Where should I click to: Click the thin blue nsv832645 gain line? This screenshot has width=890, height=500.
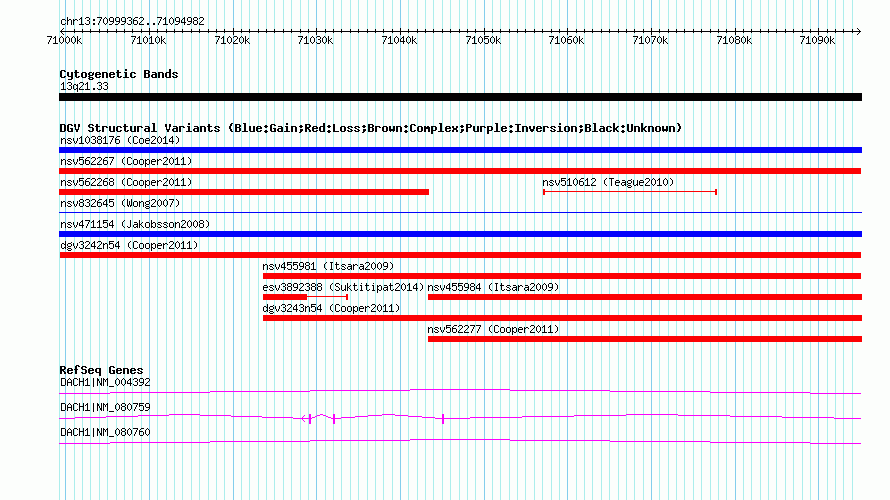tap(460, 213)
